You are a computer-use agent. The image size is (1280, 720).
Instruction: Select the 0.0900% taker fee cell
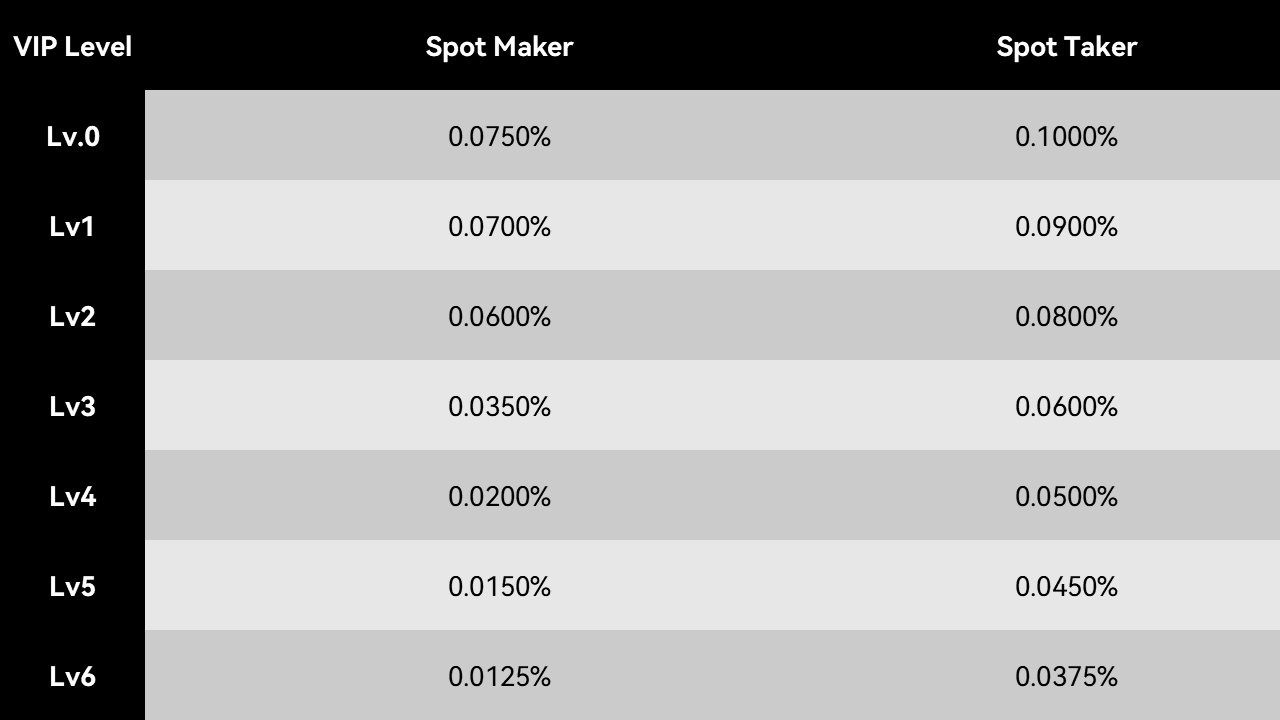(x=1066, y=226)
